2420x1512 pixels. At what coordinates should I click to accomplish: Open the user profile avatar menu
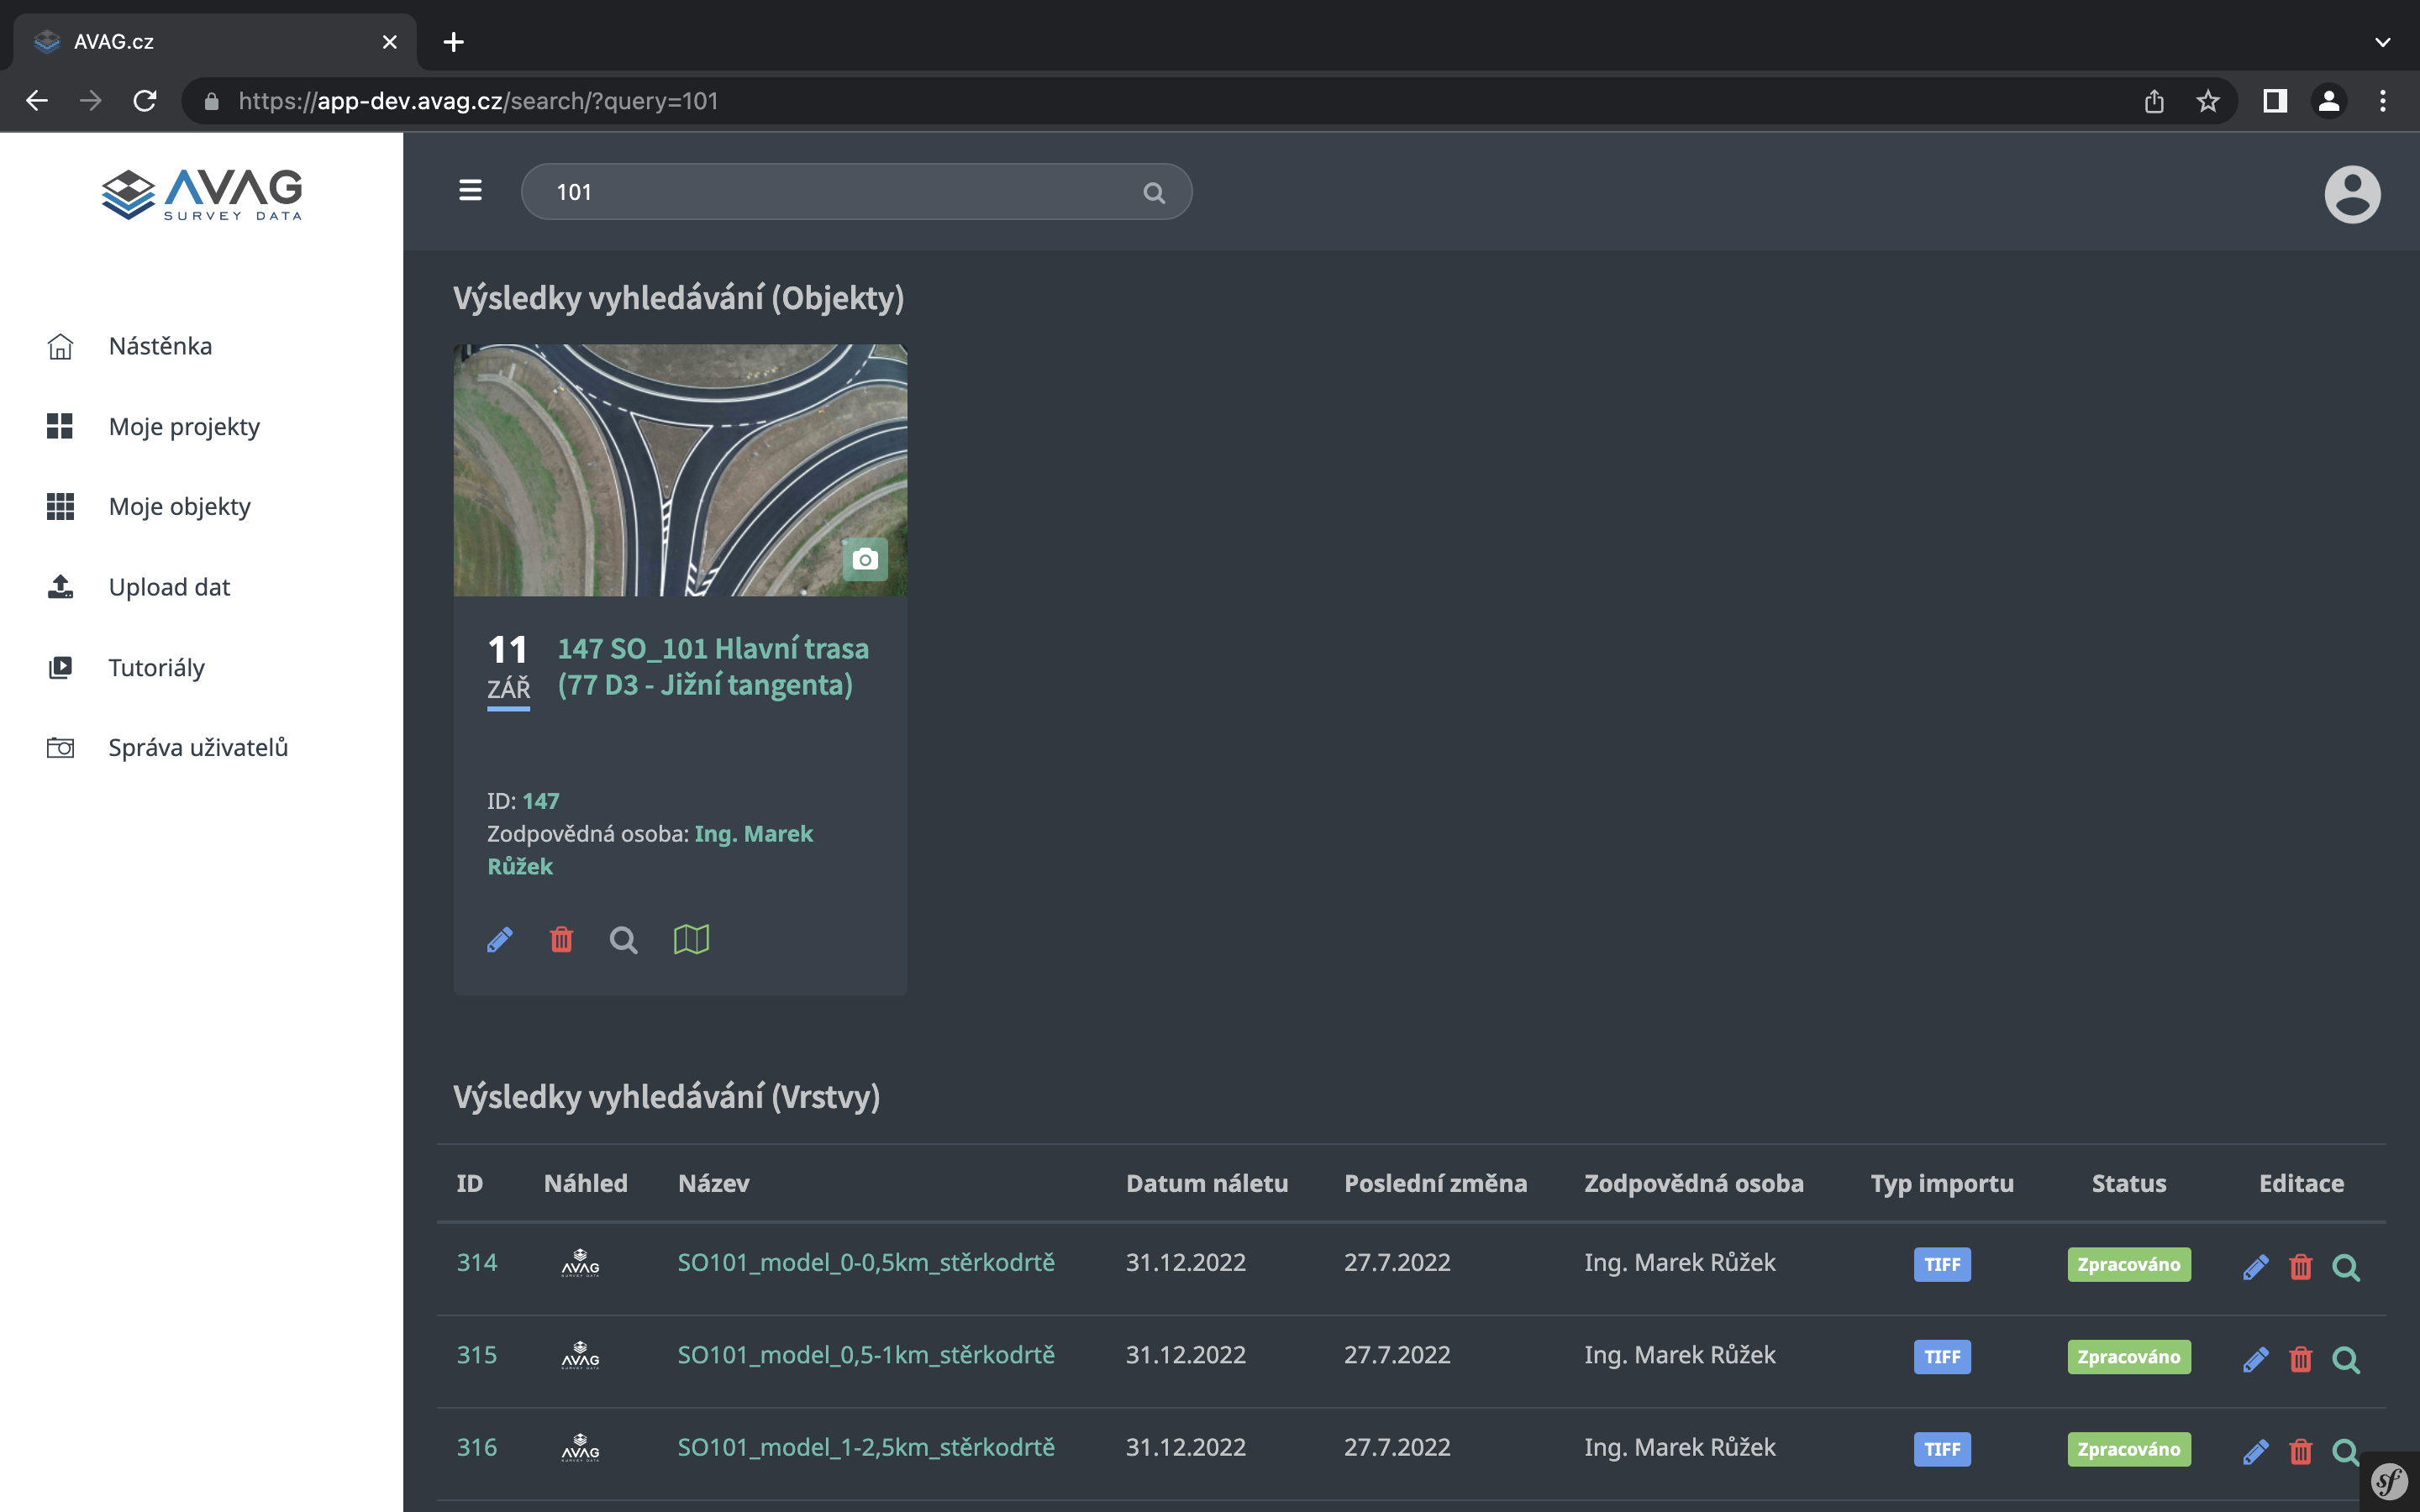pyautogui.click(x=2351, y=194)
